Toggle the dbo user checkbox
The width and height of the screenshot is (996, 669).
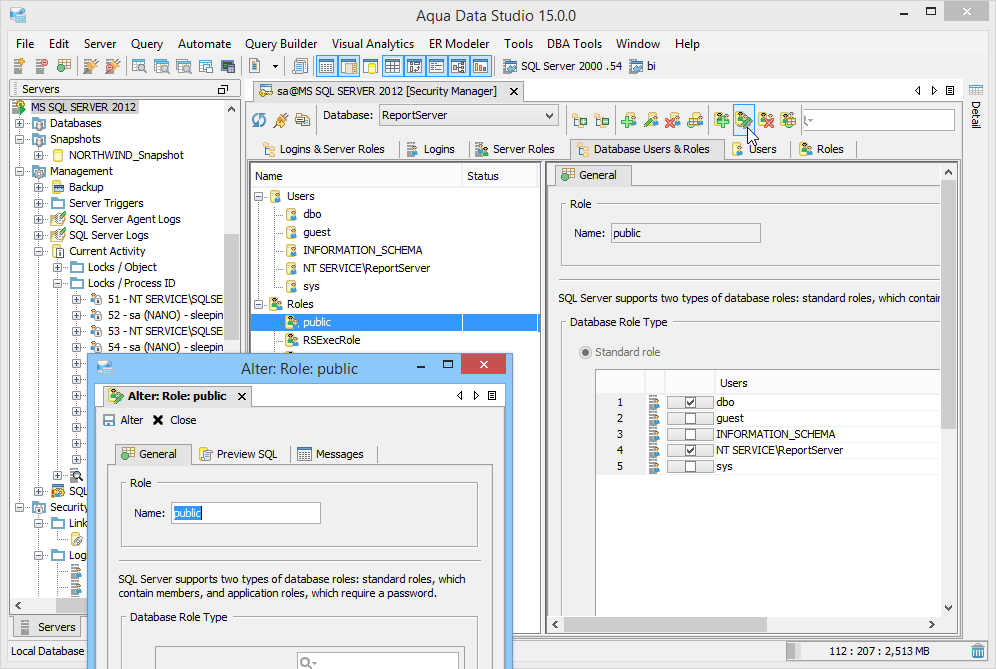coord(690,402)
